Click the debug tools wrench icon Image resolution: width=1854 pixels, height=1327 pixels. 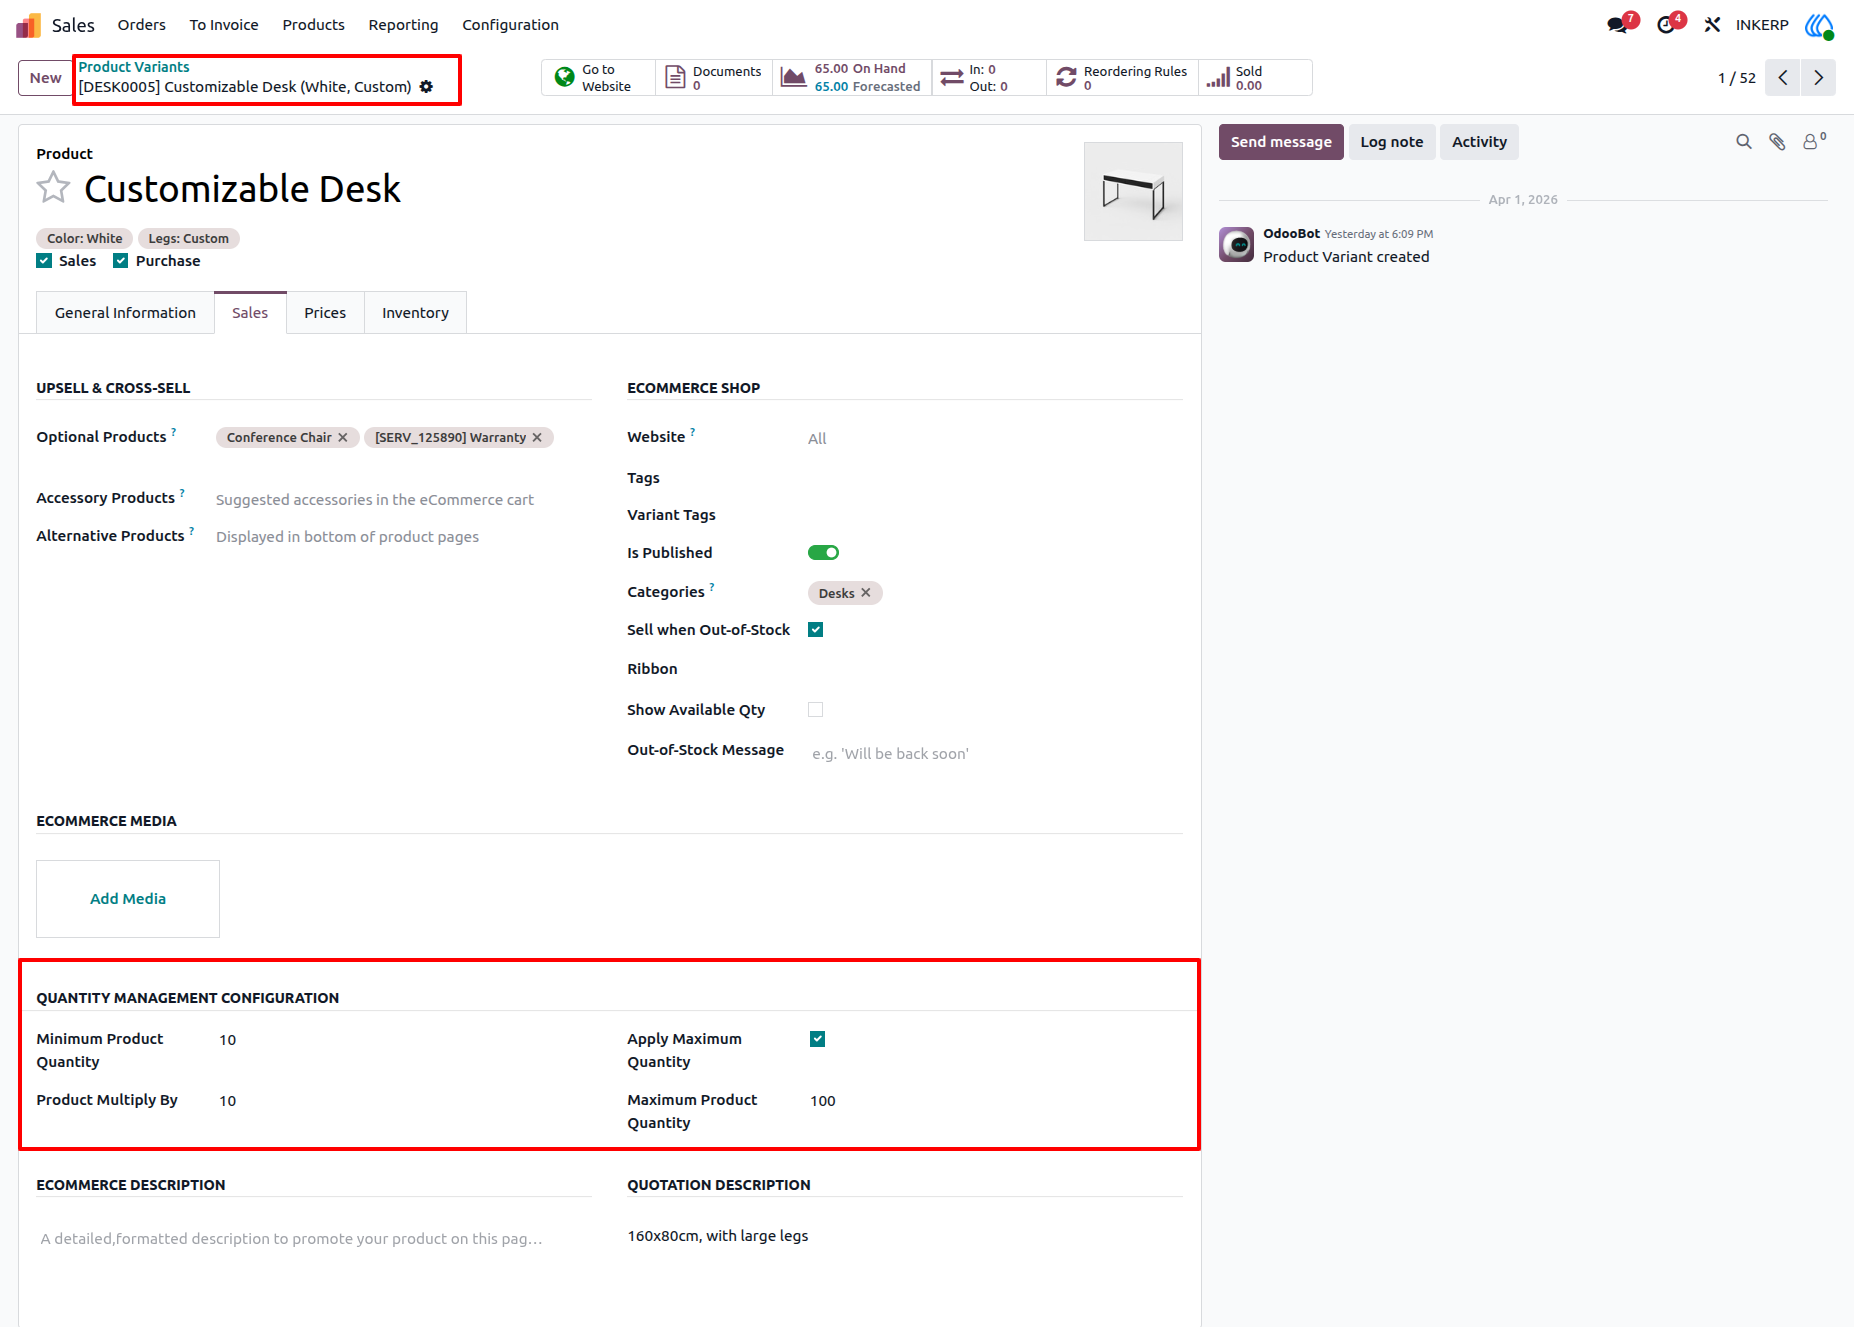click(x=1712, y=25)
